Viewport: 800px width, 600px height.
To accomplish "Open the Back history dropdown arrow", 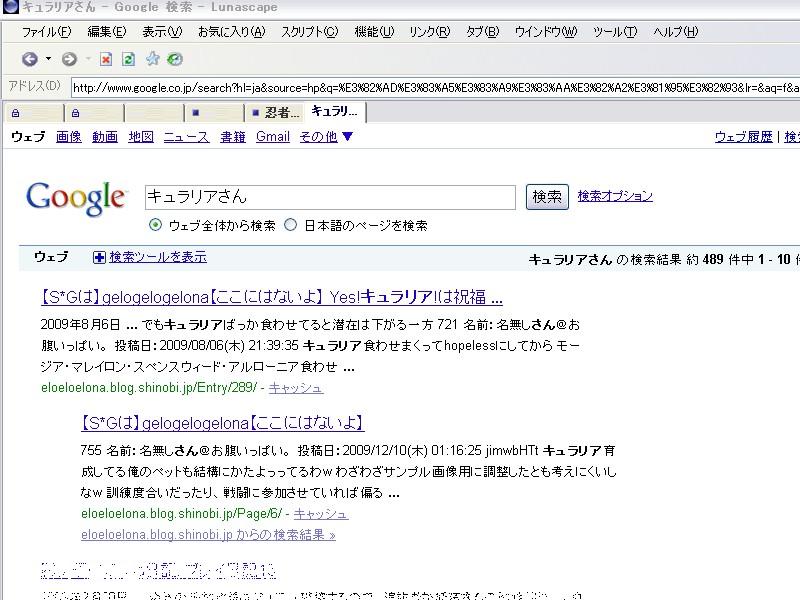I will pos(48,59).
